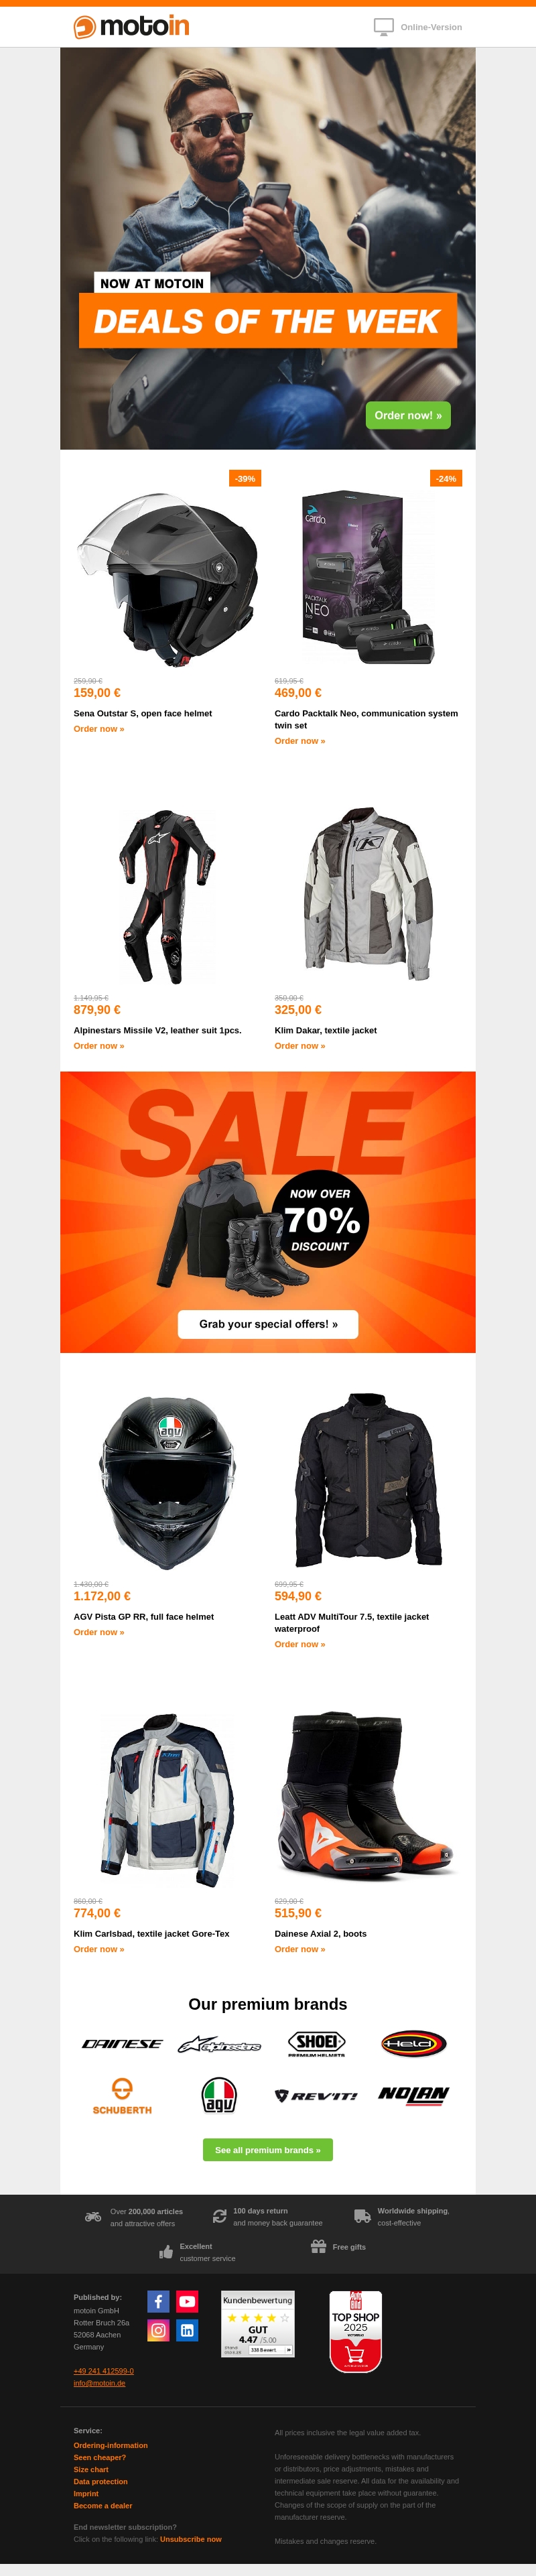Open the LinkedIn social icon
536x2576 pixels.
click(x=187, y=2330)
